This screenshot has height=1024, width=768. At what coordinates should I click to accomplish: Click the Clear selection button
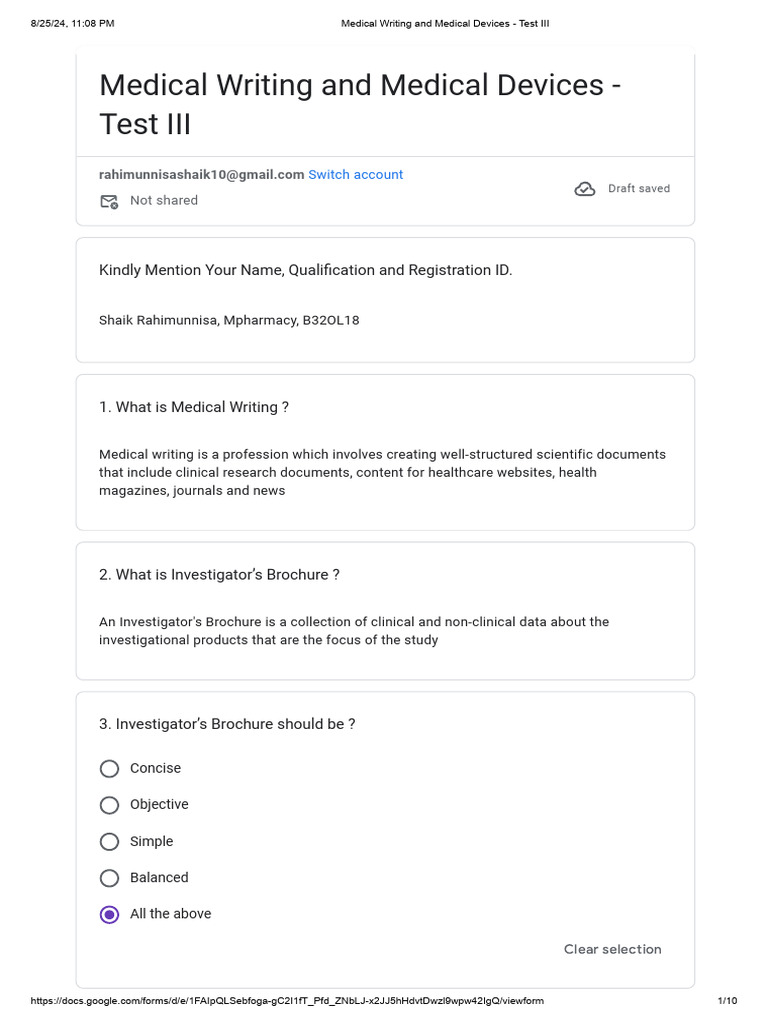click(613, 949)
